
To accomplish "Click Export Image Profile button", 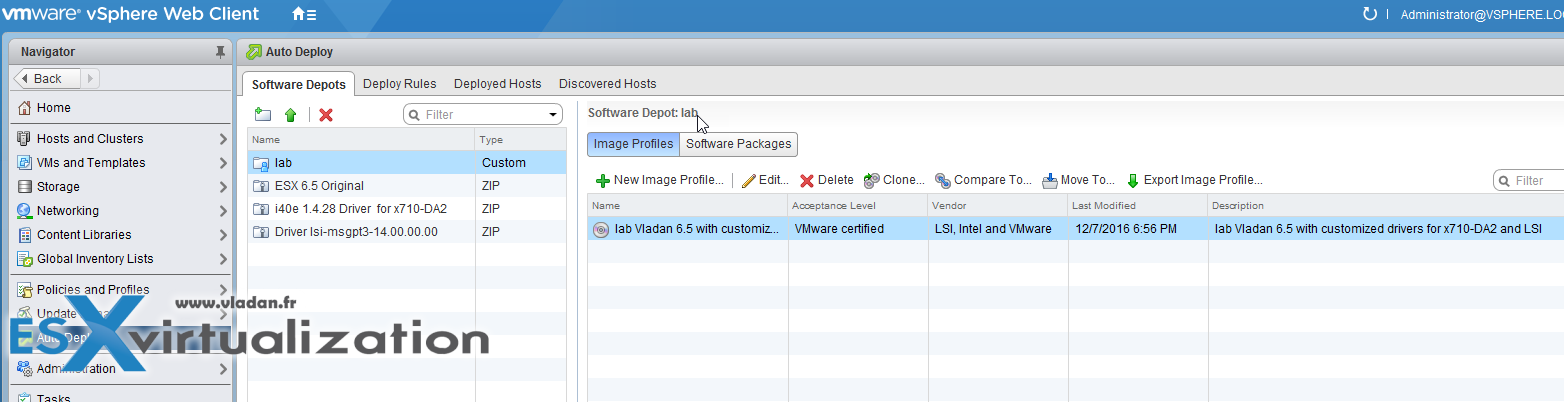I will click(x=1194, y=180).
